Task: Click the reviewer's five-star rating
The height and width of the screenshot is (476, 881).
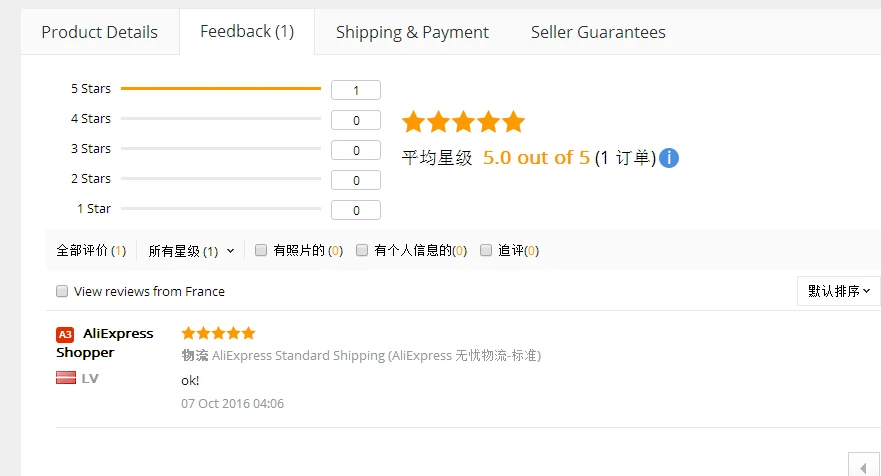Action: click(x=218, y=333)
